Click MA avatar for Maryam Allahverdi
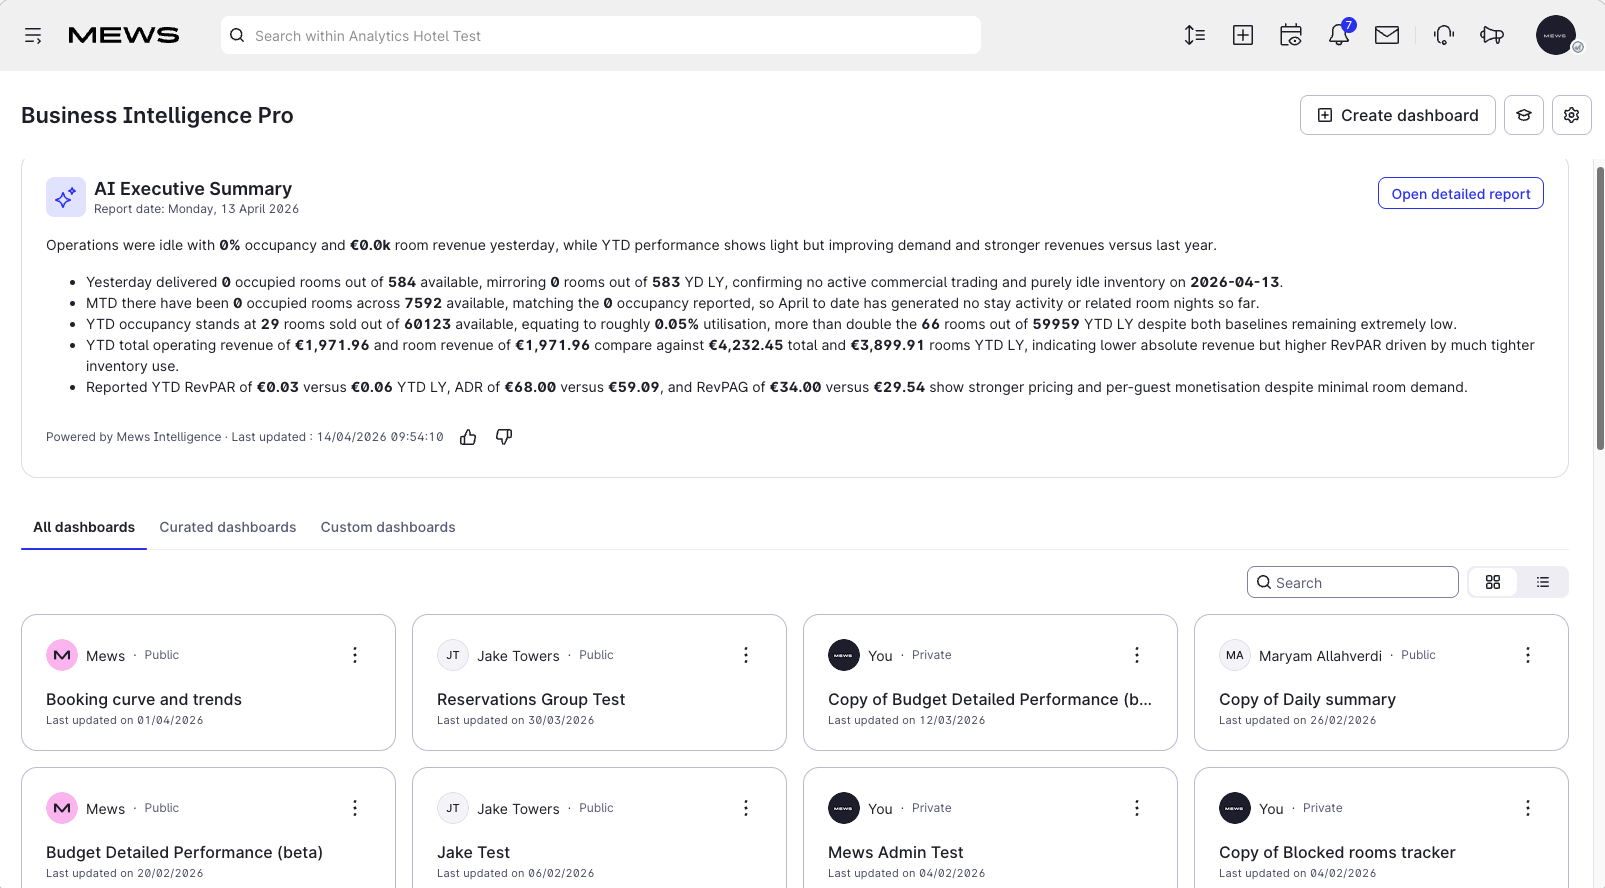 point(1235,655)
